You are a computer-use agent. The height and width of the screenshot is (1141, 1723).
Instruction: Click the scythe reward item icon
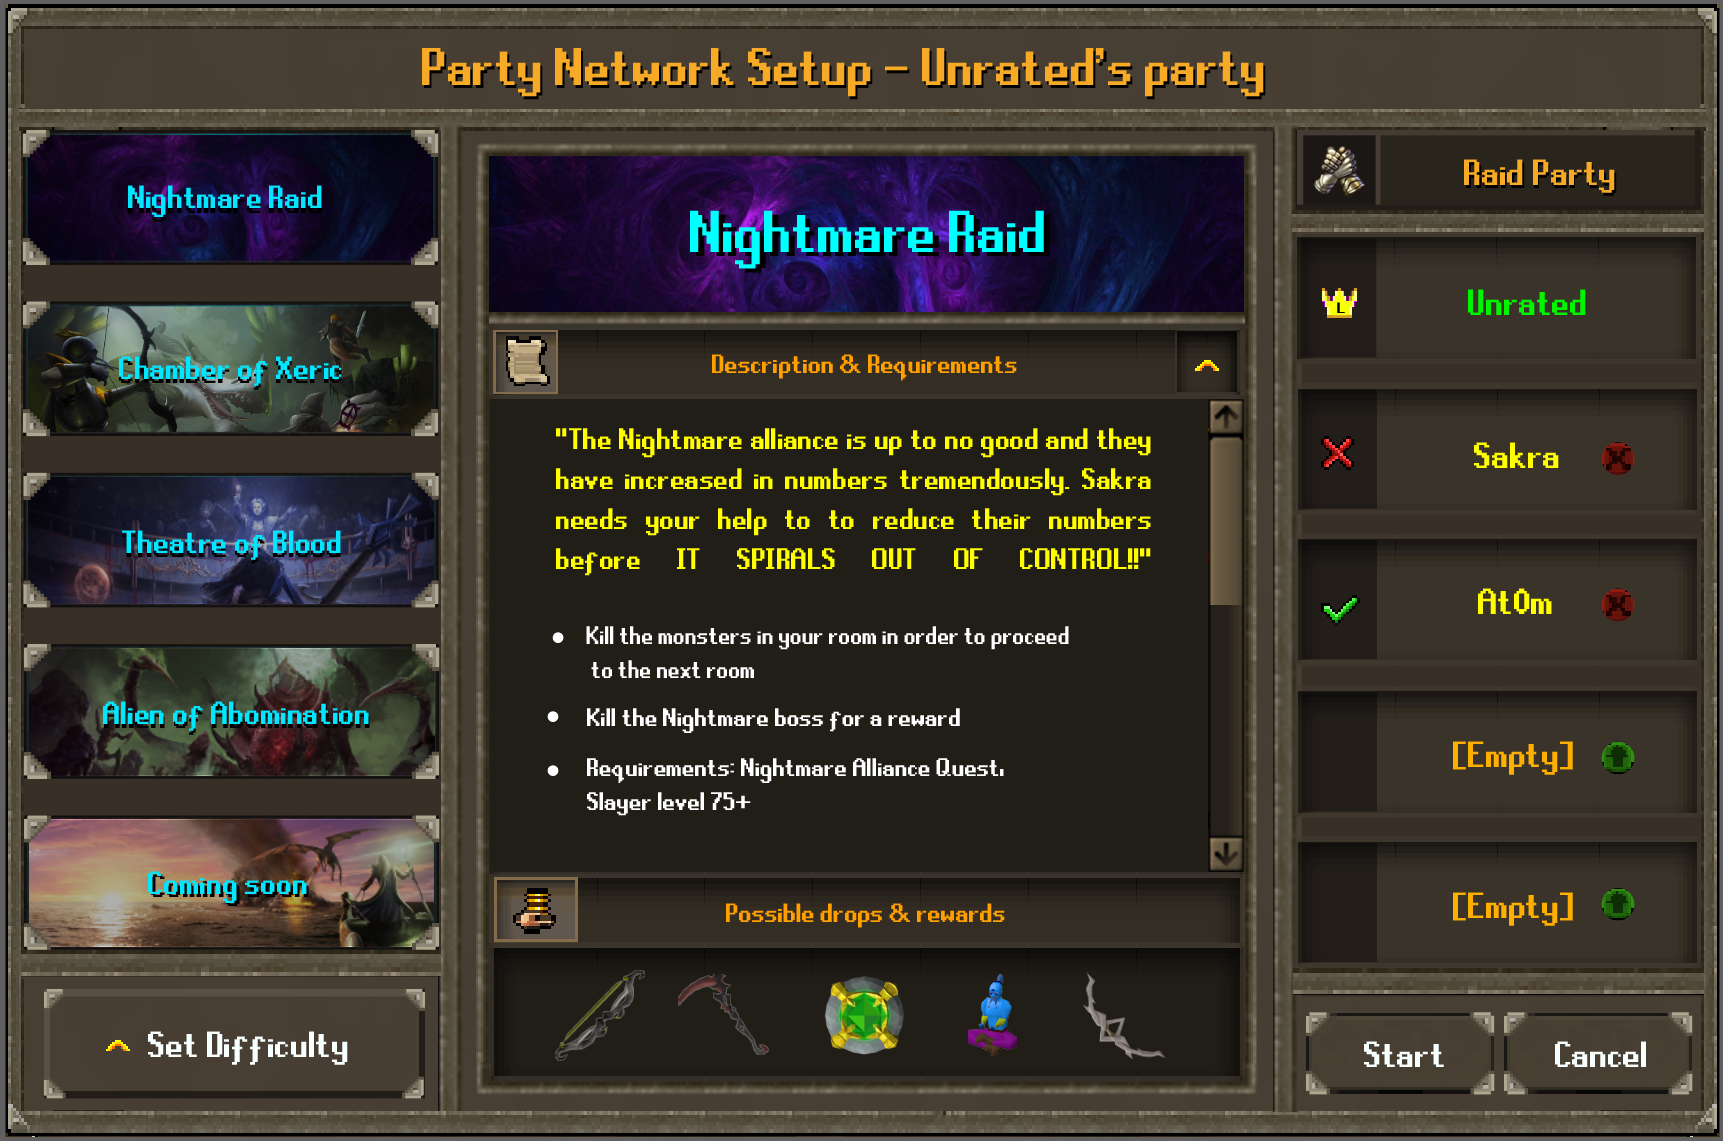(x=724, y=1013)
